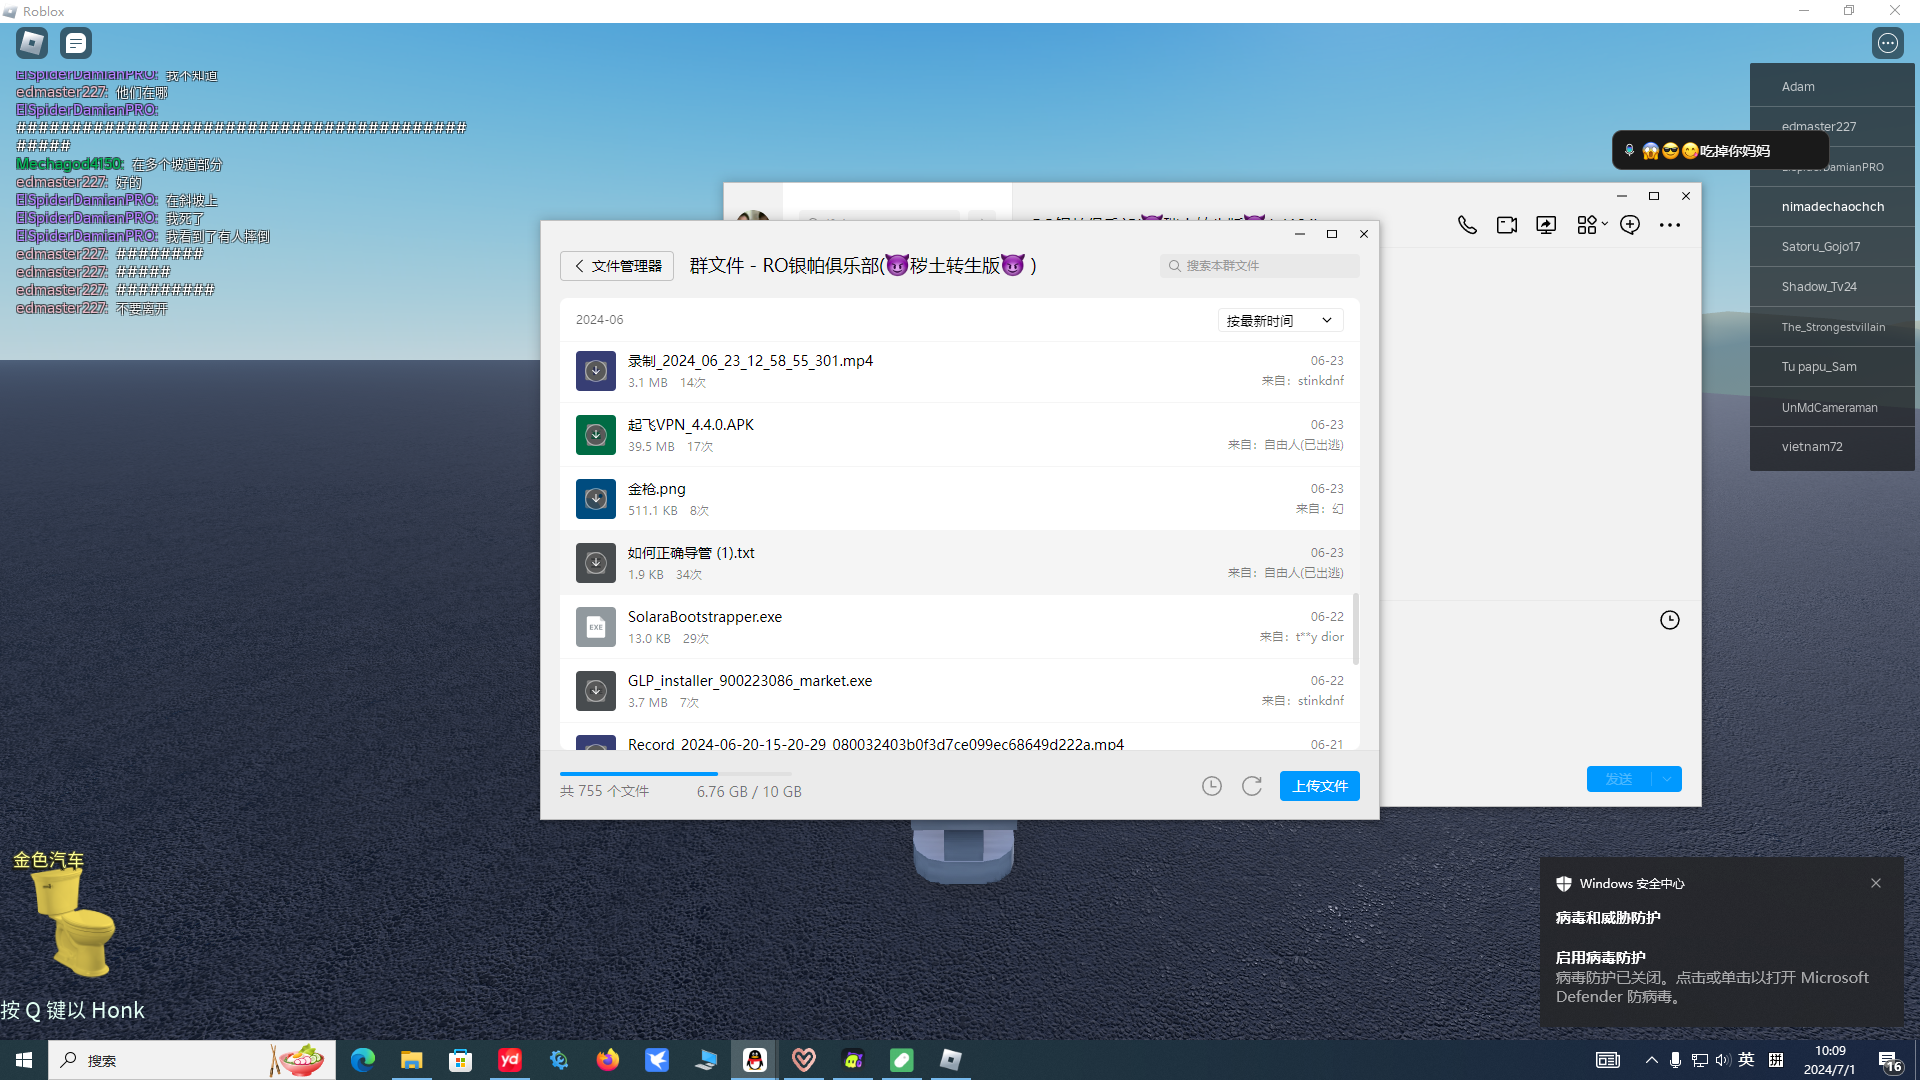Screen dimensions: 1920x1080
Task: Open Roblox more options ellipsis button
Action: 1888,43
